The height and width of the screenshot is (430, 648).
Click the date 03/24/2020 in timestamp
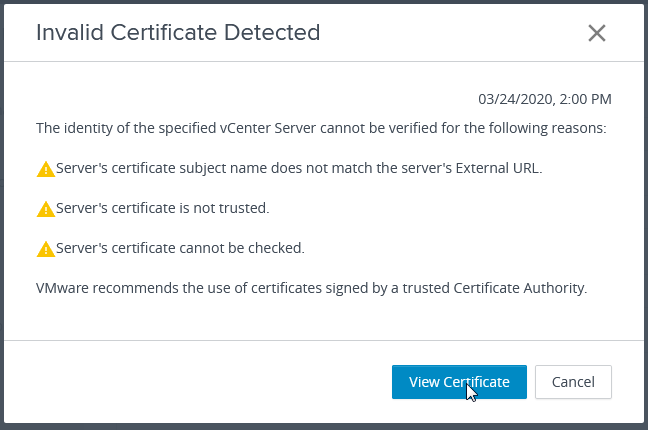click(x=515, y=99)
